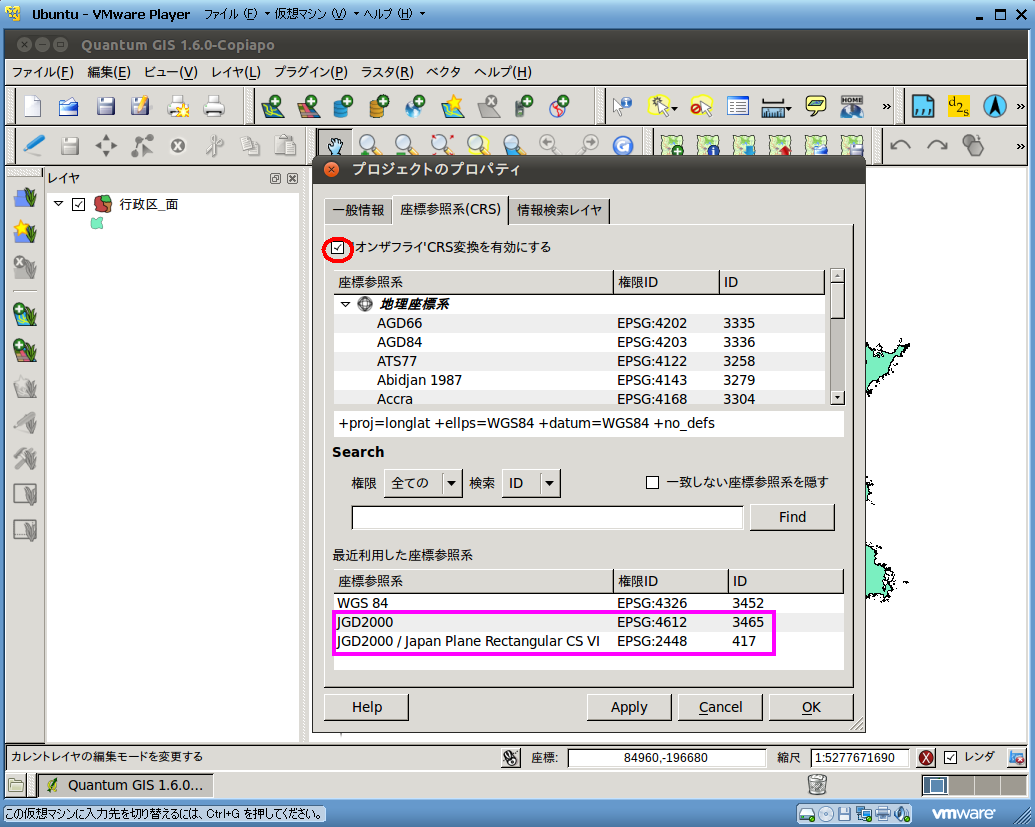Open project with the folder icon
This screenshot has height=827, width=1035.
[69, 106]
